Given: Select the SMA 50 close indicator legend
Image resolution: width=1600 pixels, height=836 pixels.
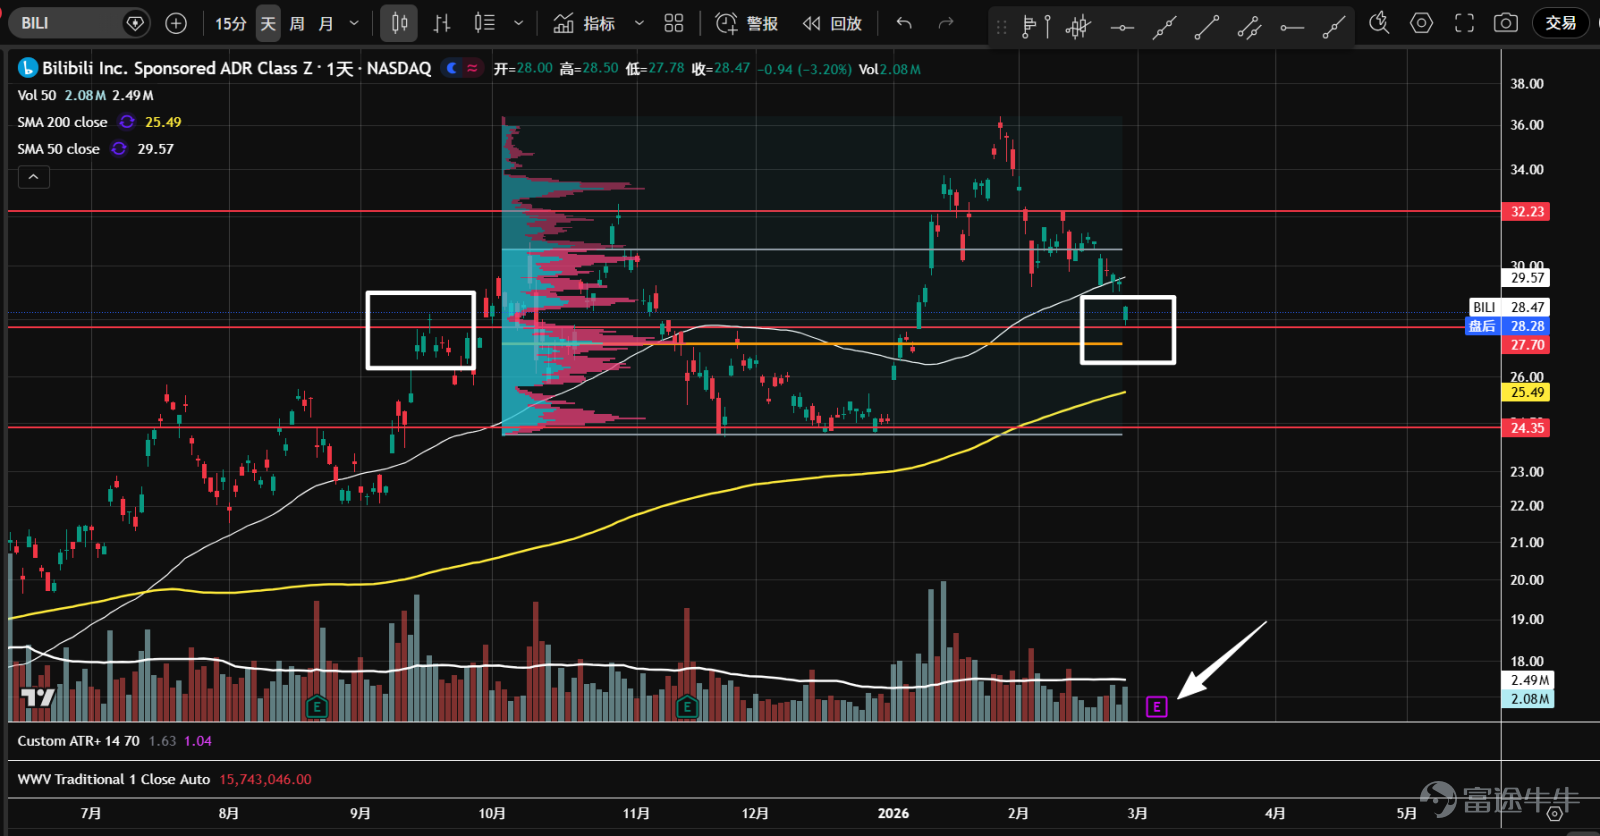Looking at the screenshot, I should (58, 149).
